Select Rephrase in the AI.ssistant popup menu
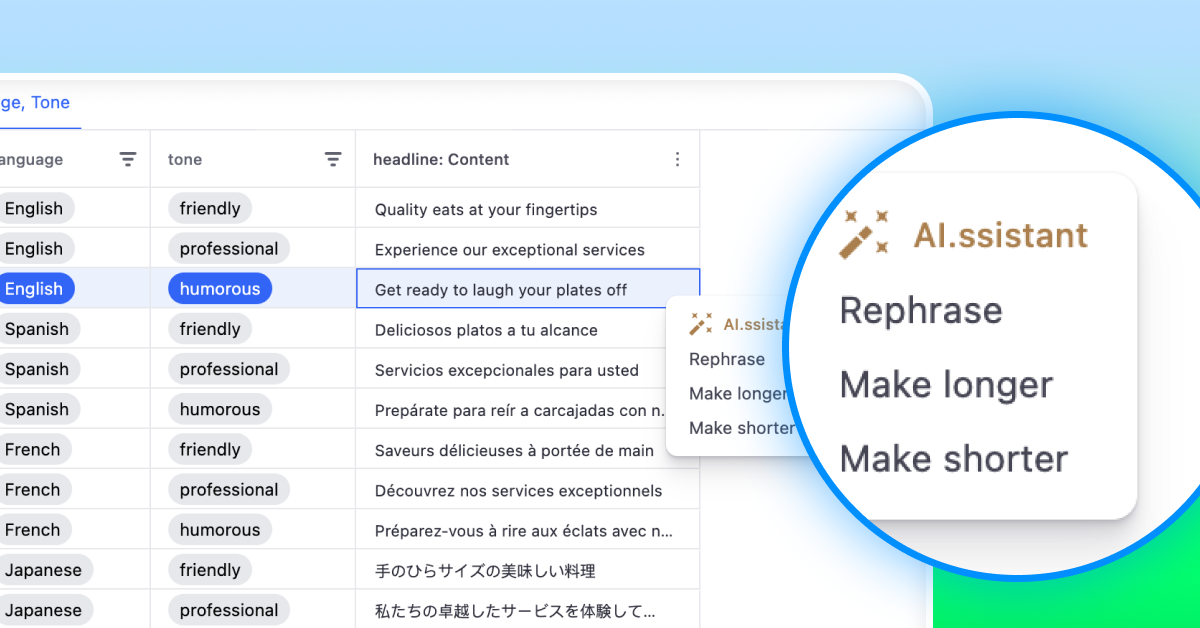Screen dimensions: 1200x628 pos(727,359)
